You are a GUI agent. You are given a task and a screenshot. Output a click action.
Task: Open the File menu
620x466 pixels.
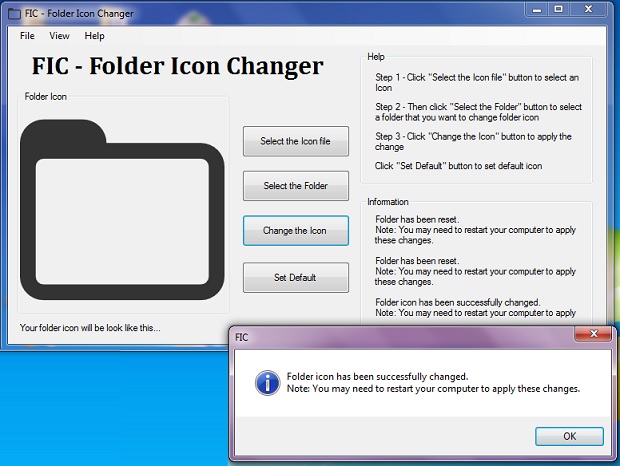(x=27, y=36)
